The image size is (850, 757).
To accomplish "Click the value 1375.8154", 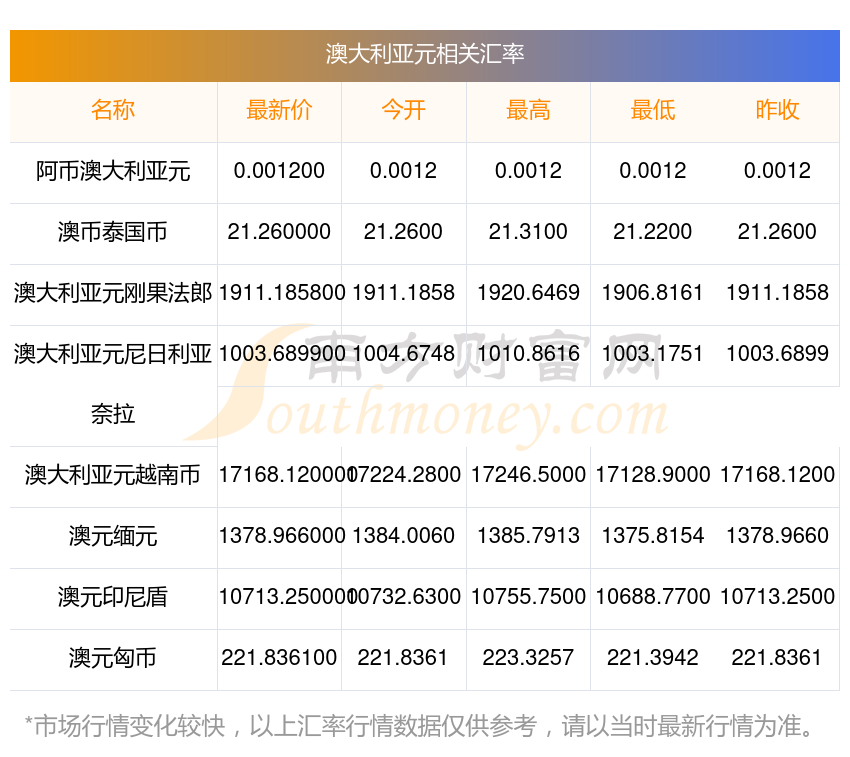I will [653, 536].
